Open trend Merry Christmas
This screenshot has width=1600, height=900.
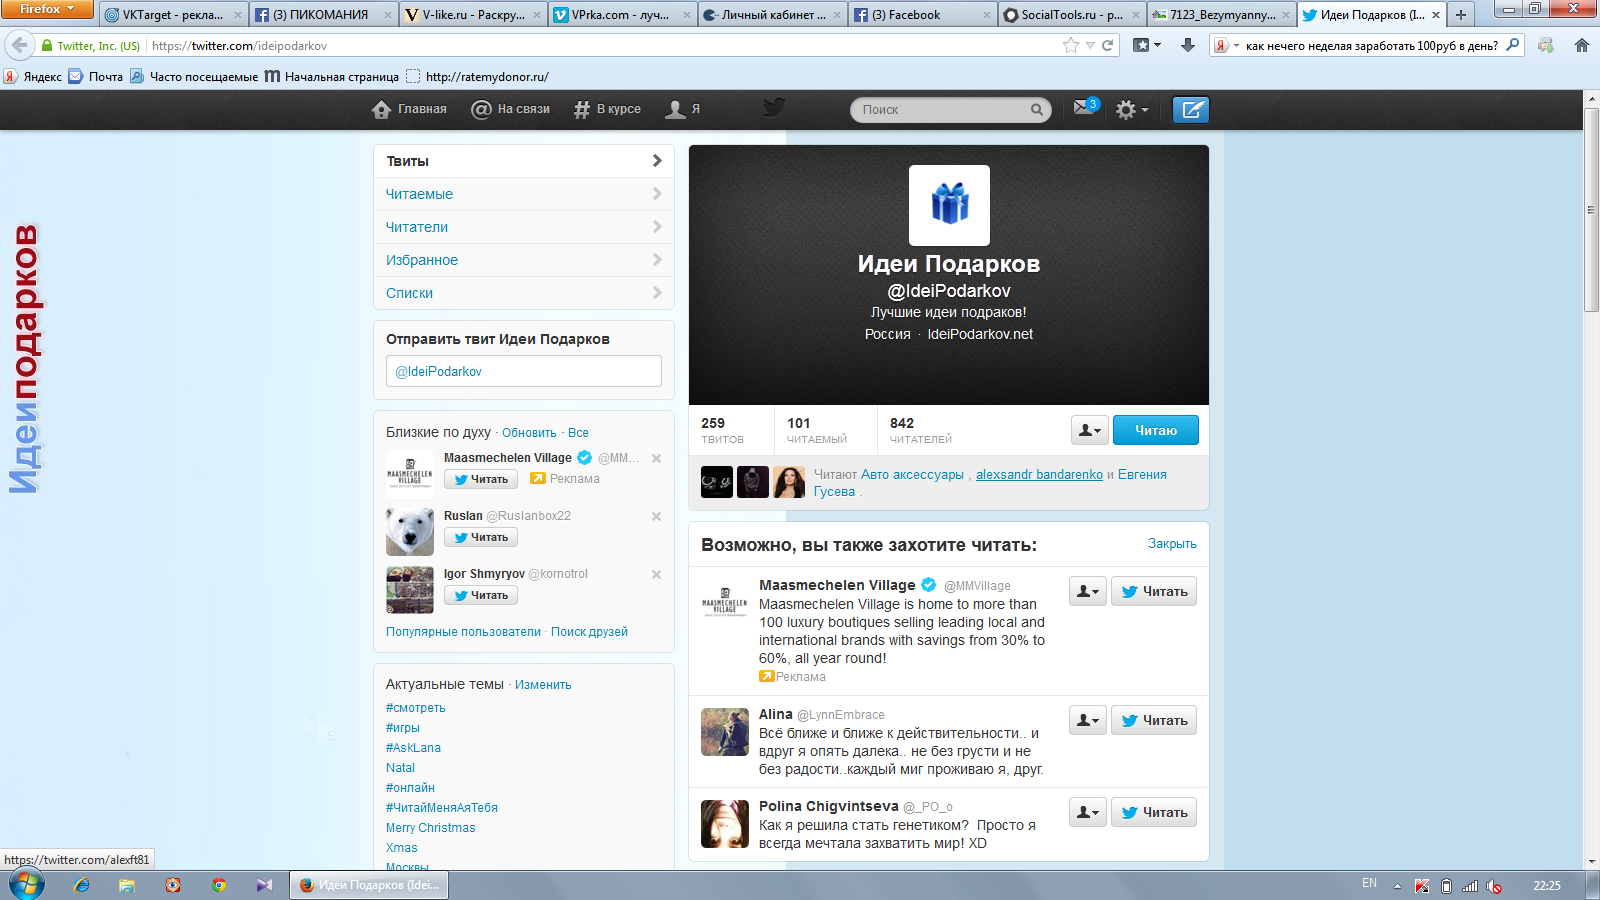coord(431,828)
